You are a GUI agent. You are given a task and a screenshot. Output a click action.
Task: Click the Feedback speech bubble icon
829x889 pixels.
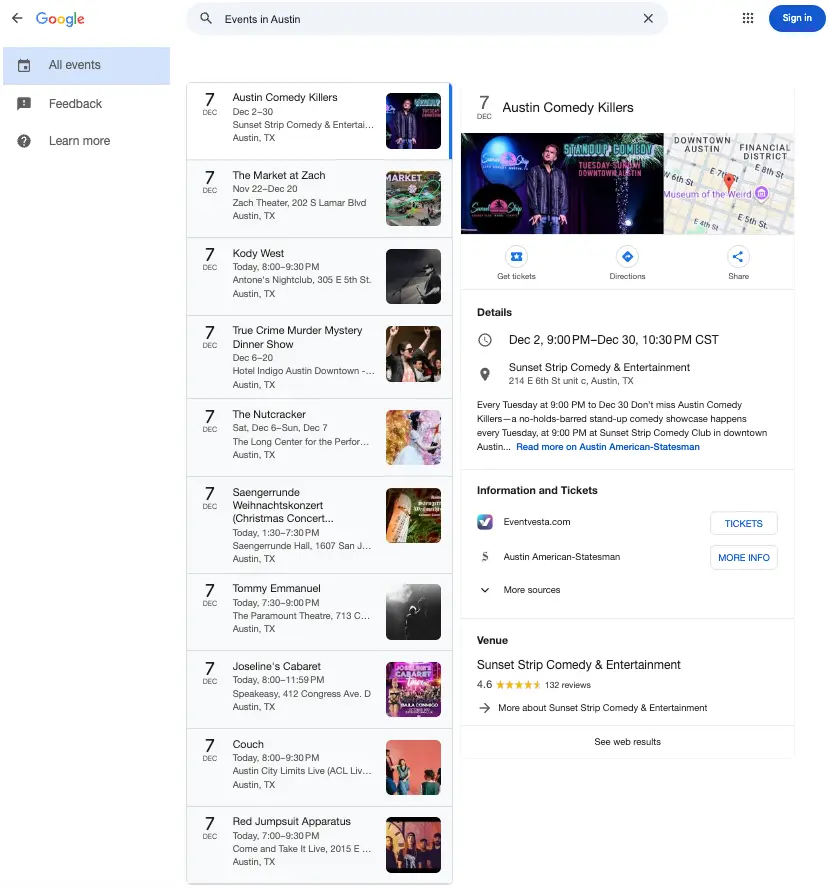[24, 104]
